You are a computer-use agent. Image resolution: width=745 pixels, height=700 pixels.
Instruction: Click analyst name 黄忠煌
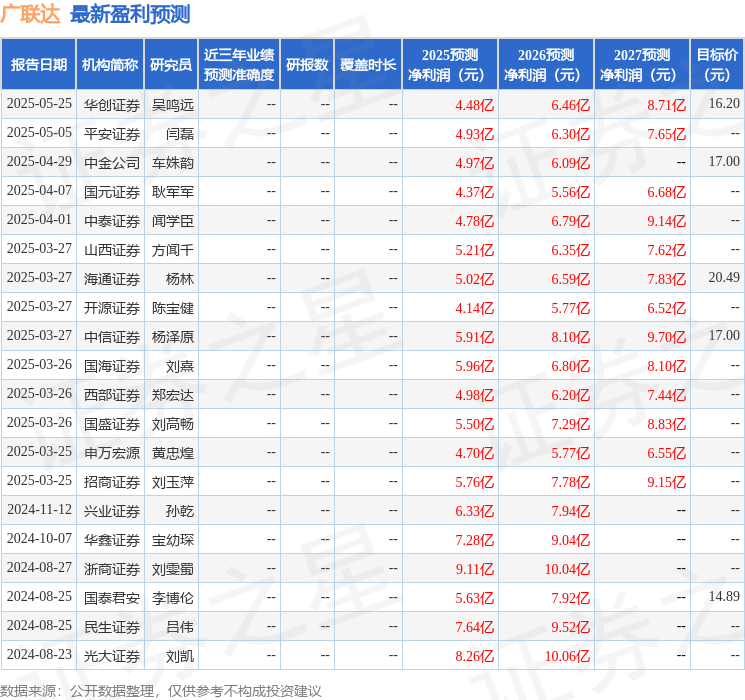tap(172, 453)
